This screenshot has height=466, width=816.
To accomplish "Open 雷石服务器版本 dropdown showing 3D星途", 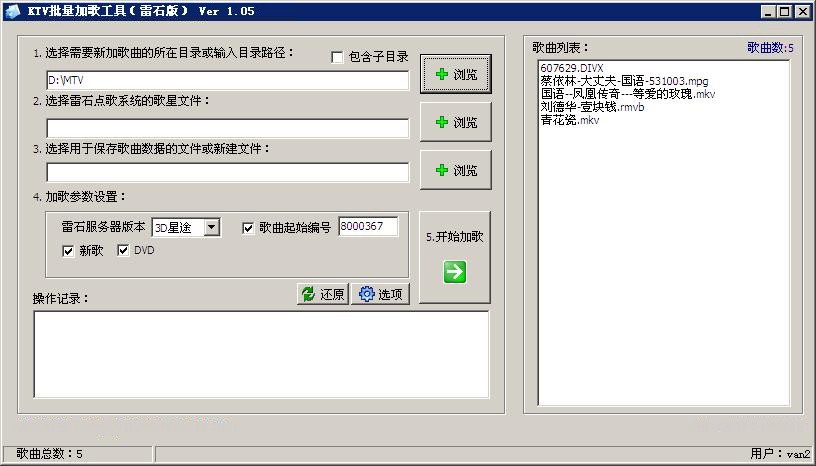I will [186, 228].
